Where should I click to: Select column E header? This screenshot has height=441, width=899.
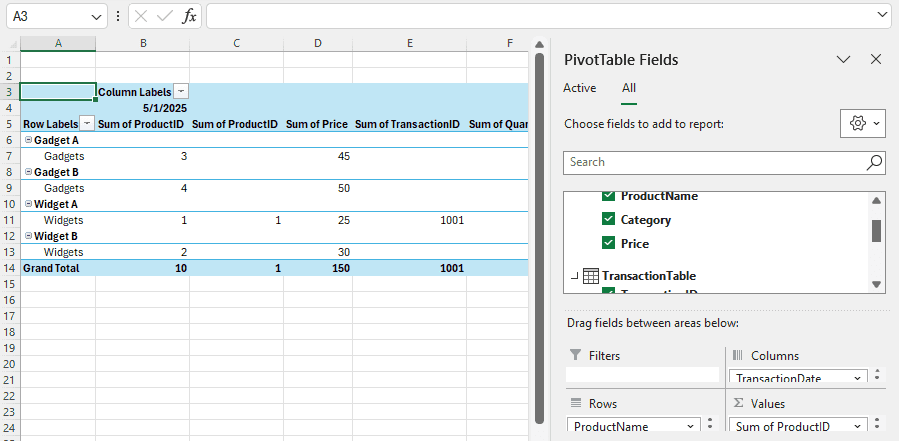[409, 43]
